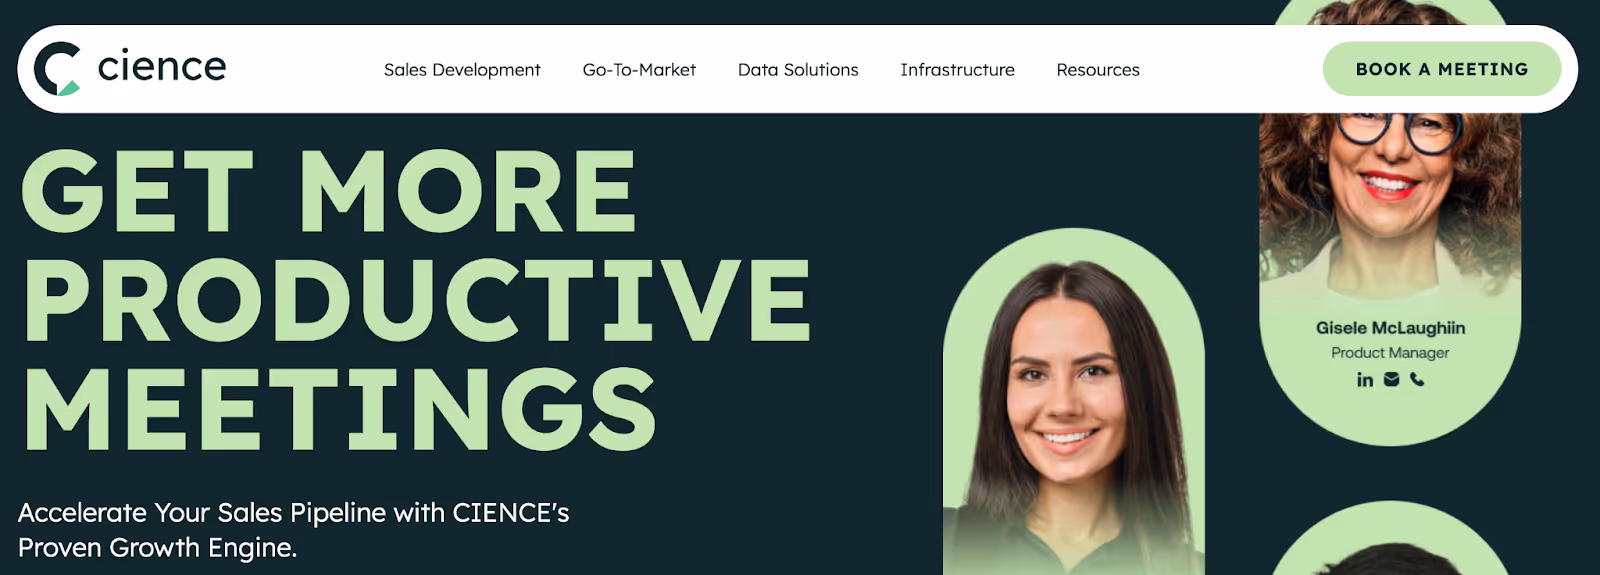Viewport: 1600px width, 575px height.
Task: Click the email envelope icon under Product Manager
Action: [x=1391, y=380]
